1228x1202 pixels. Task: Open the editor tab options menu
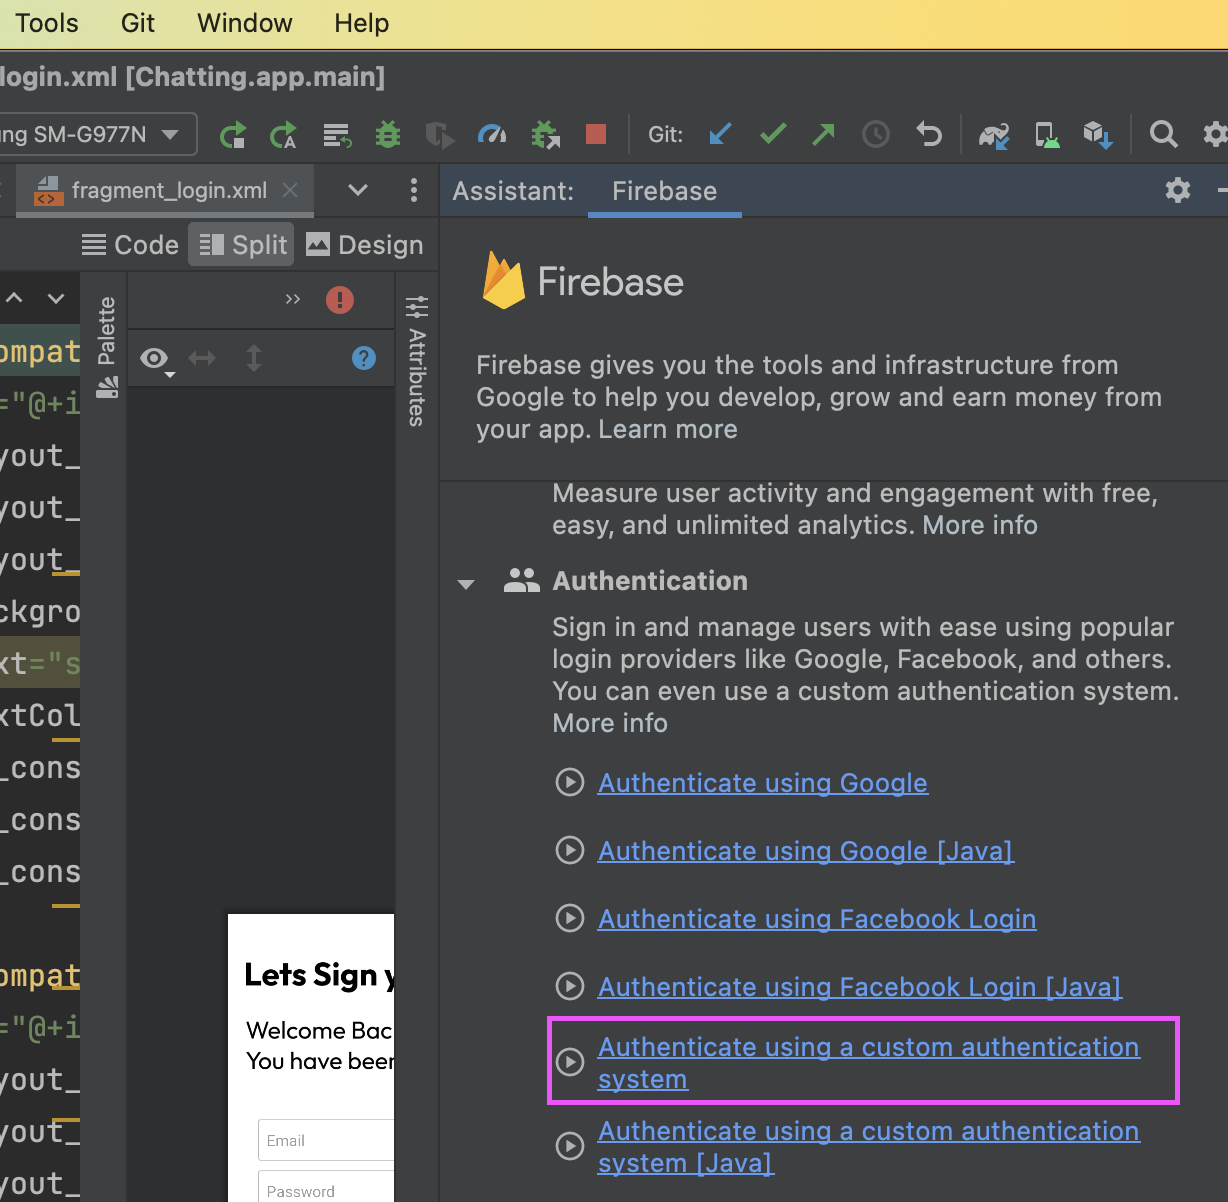414,190
